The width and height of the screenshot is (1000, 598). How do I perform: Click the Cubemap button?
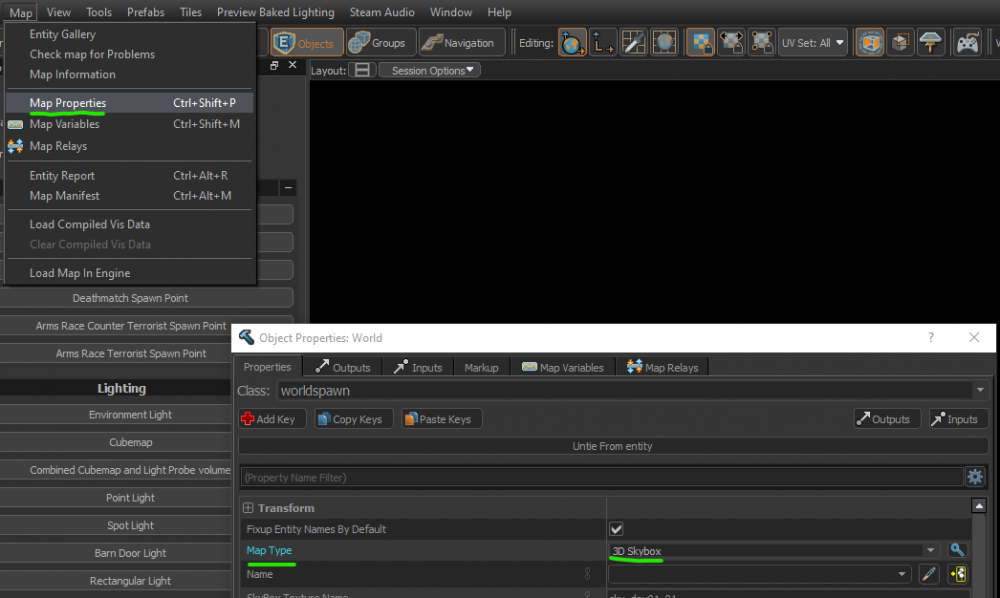click(x=130, y=442)
